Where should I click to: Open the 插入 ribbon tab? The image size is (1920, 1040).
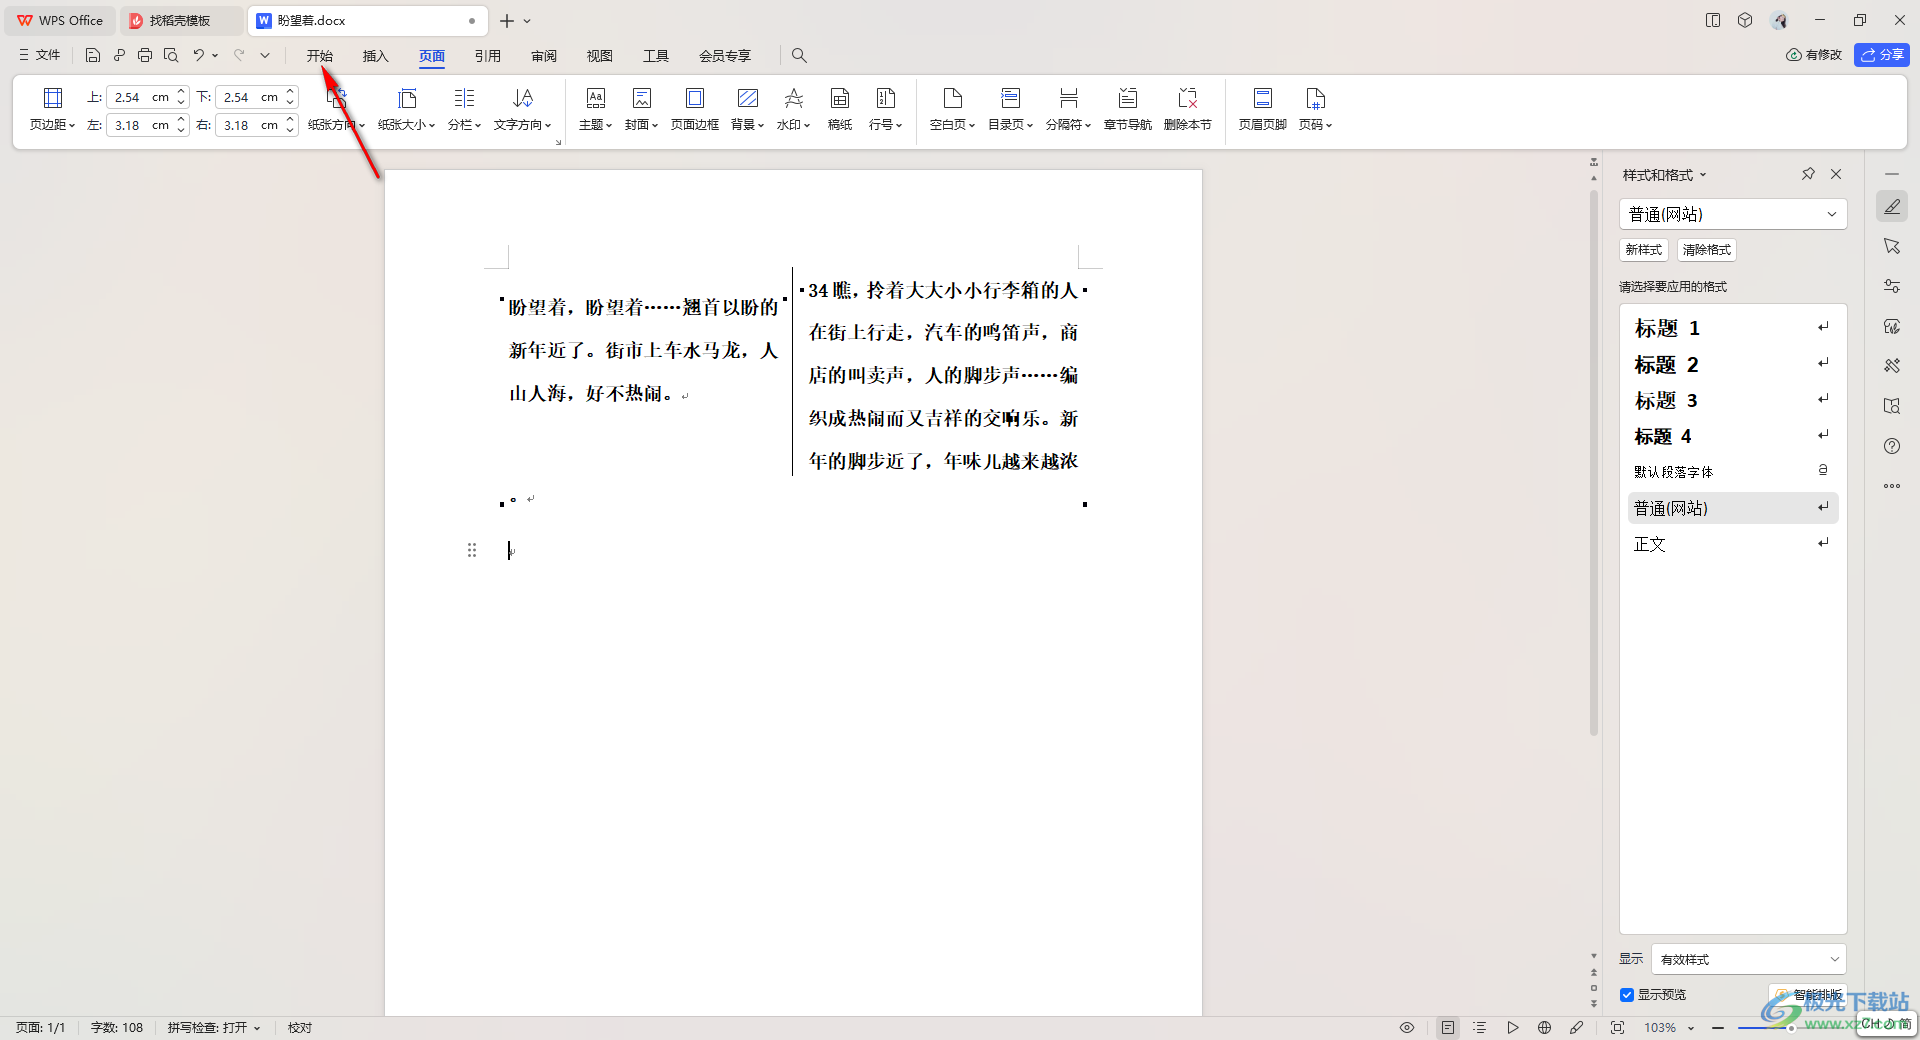(375, 55)
